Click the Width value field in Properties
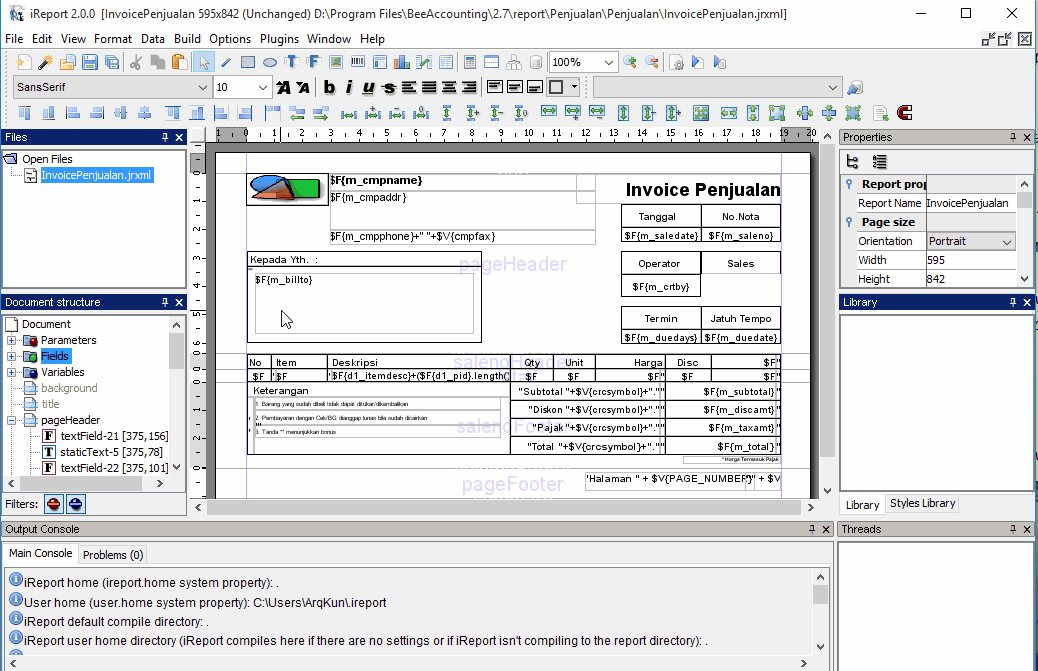 (x=970, y=260)
